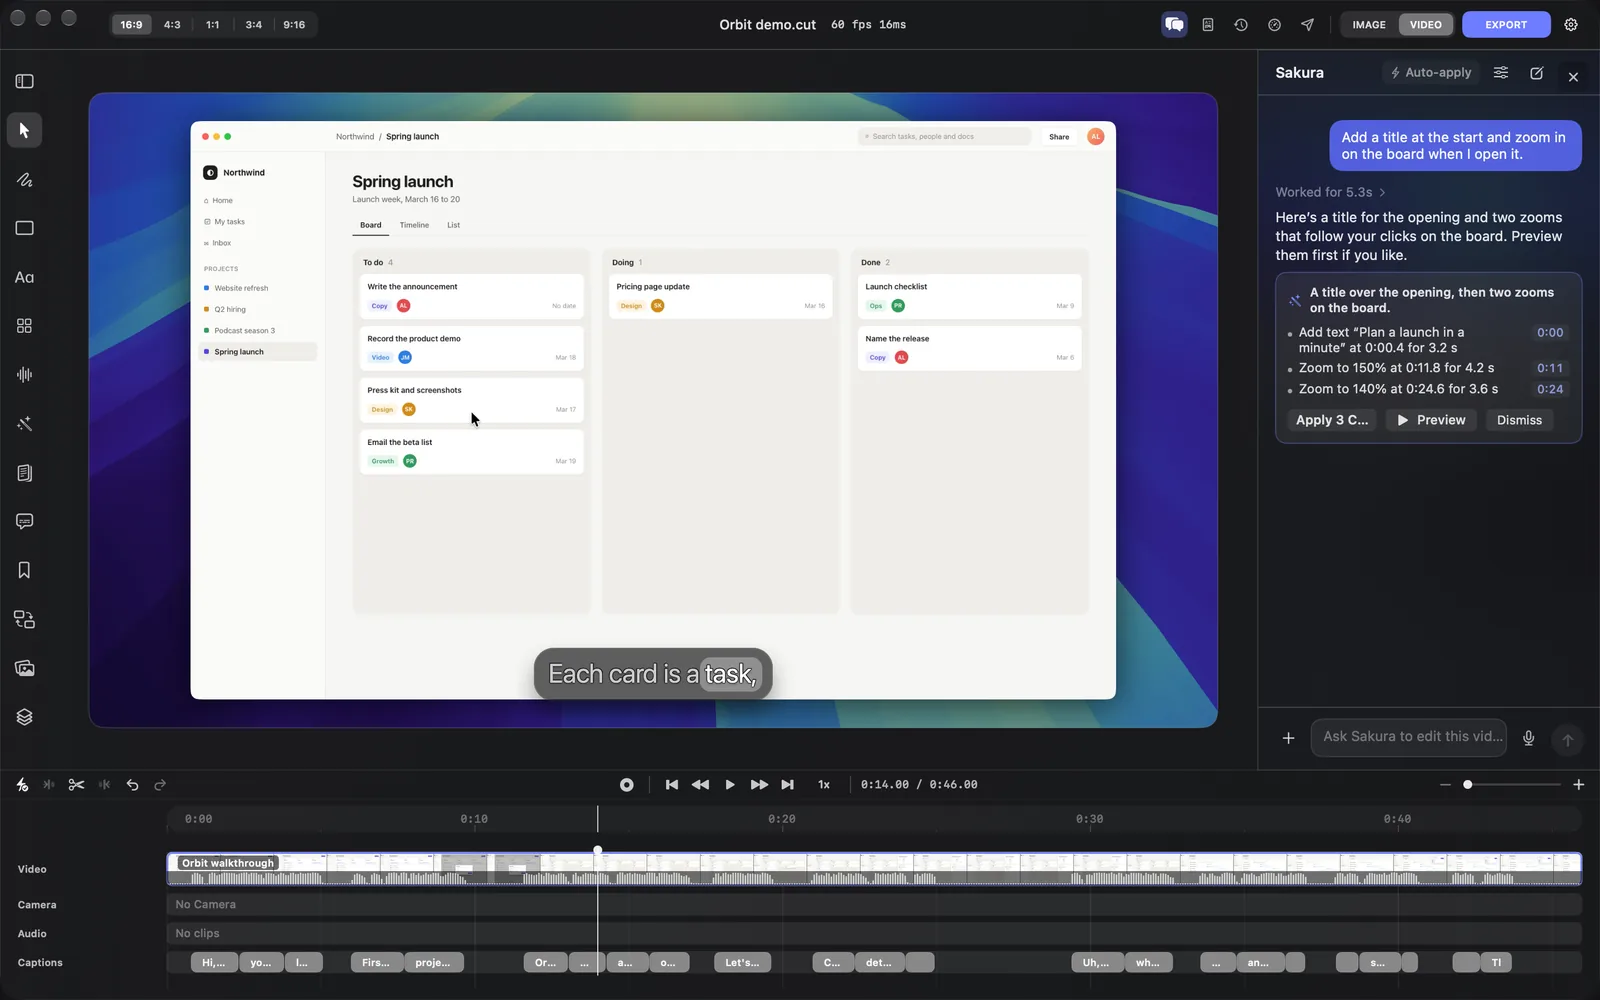Open the settings gear icon
Screen dimensions: 1600x1000
tap(1571, 25)
